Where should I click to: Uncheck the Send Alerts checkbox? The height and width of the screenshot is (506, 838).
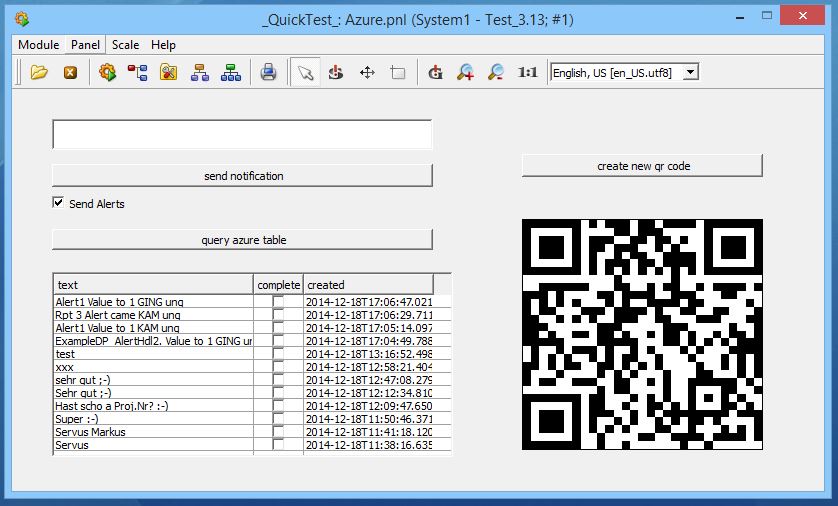click(58, 203)
